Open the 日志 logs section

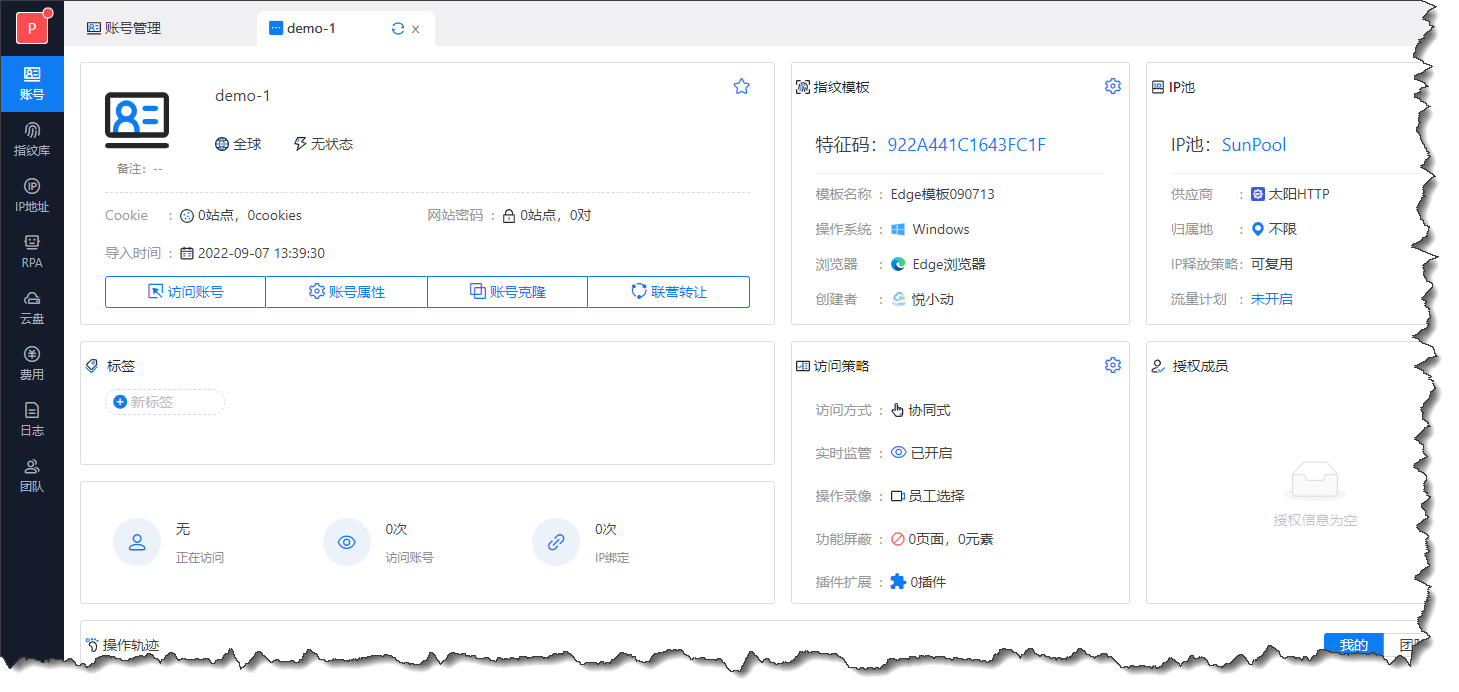coord(32,420)
